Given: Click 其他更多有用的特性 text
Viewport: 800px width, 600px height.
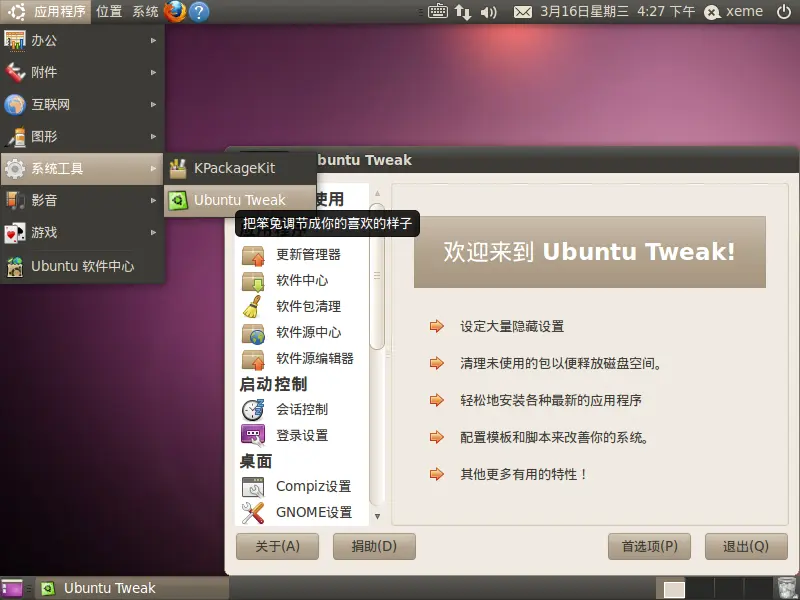Looking at the screenshot, I should tap(523, 474).
